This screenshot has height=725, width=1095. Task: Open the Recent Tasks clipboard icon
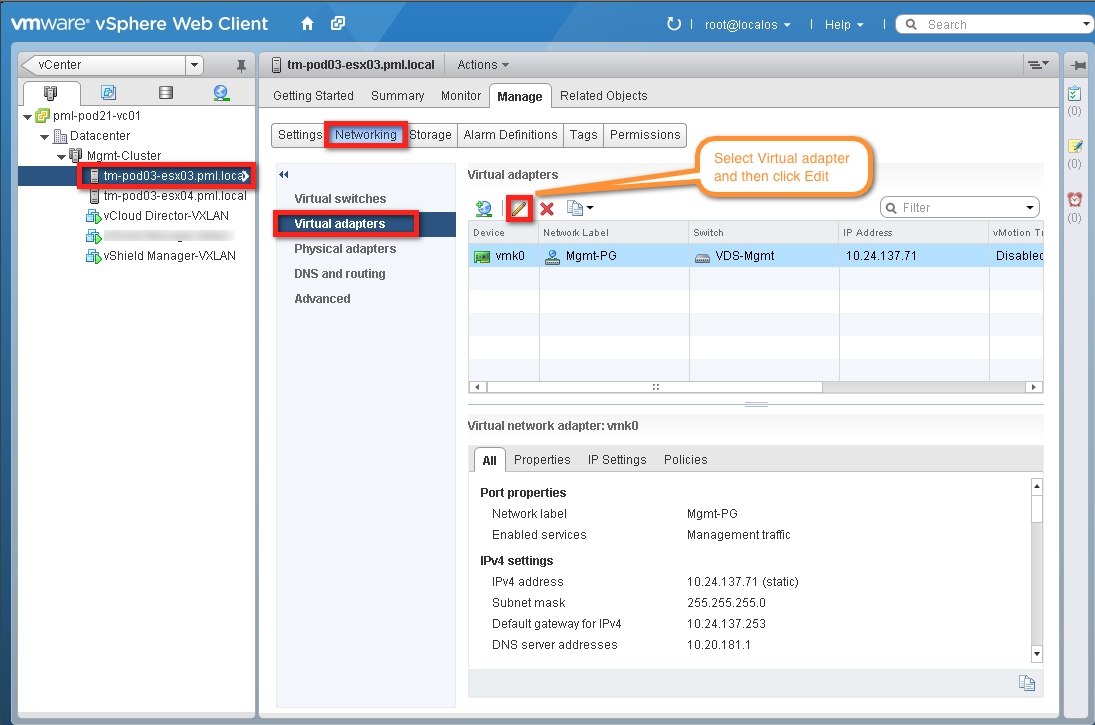tap(1076, 92)
